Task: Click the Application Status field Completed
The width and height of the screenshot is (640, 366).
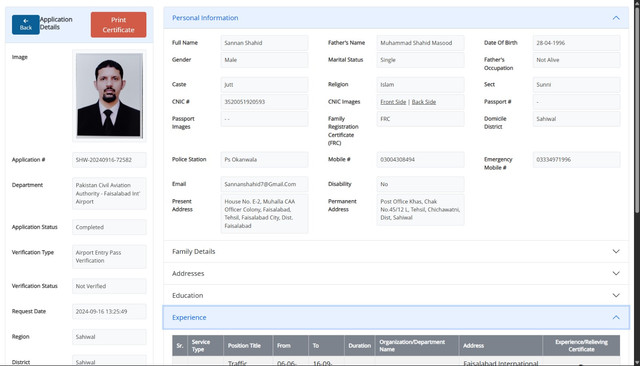Action: (x=109, y=227)
